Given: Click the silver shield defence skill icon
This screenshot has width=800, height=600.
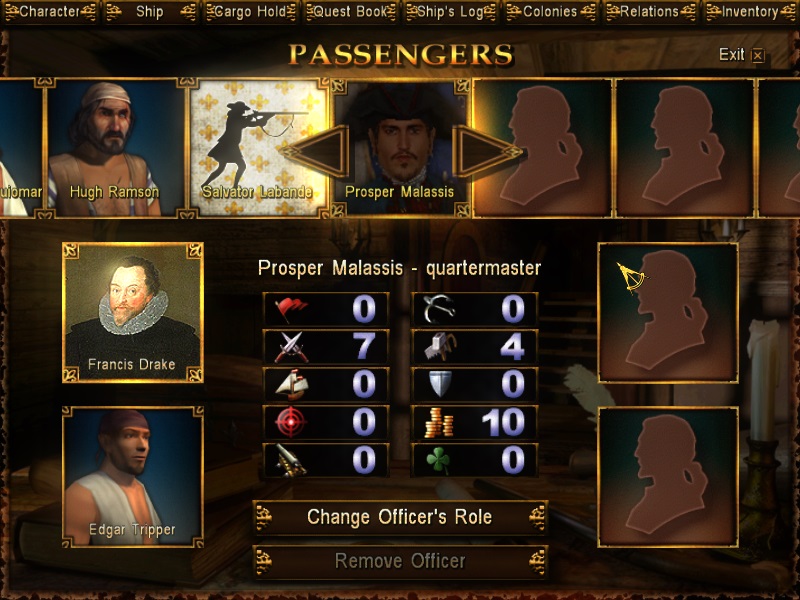Looking at the screenshot, I should click(x=440, y=384).
